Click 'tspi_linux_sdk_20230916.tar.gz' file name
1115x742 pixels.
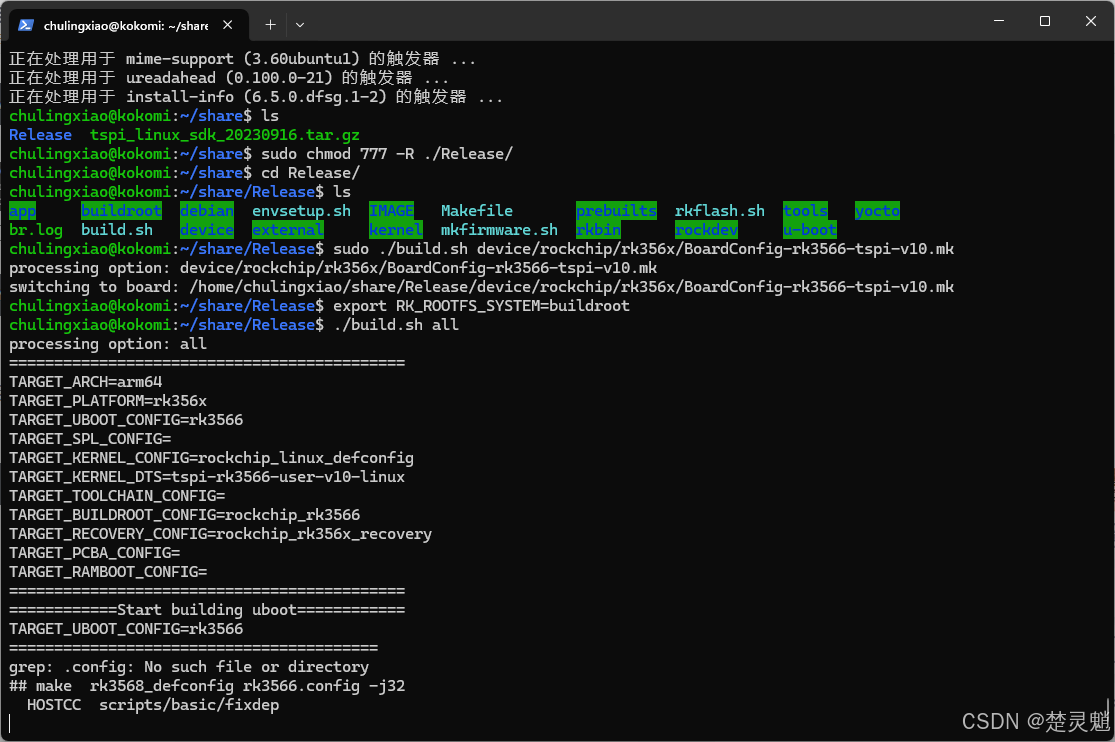coord(225,135)
